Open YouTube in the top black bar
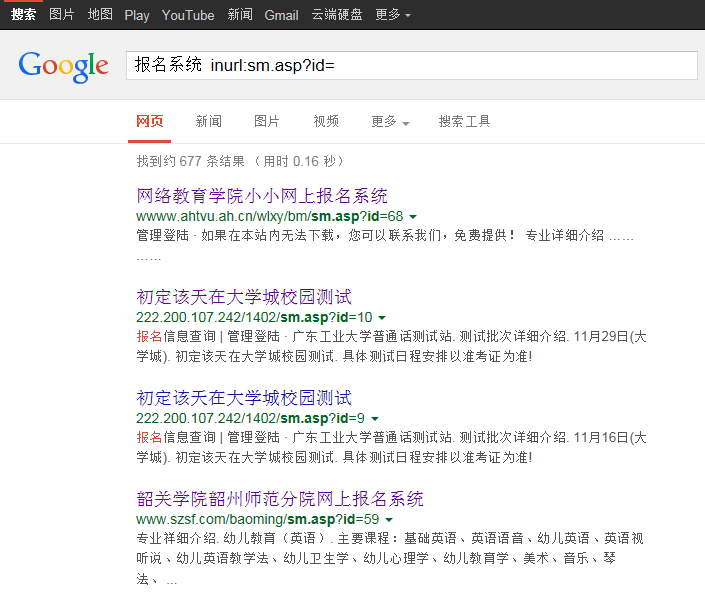705x600 pixels. (188, 15)
